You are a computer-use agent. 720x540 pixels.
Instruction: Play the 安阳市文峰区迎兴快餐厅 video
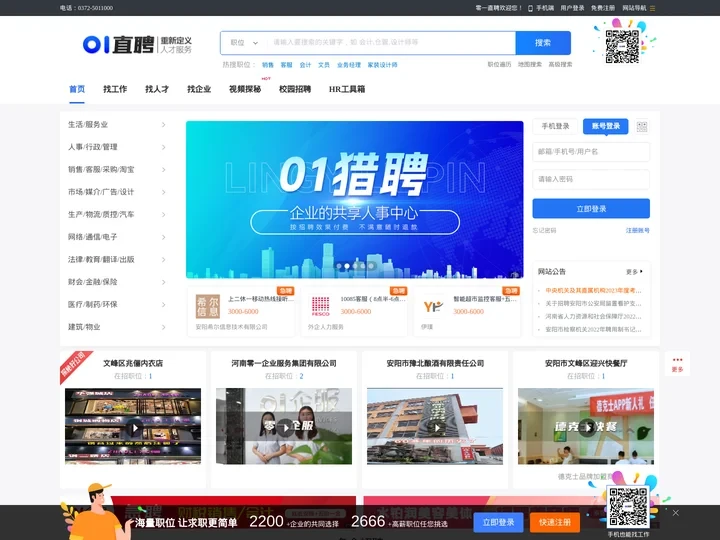[x=587, y=428]
